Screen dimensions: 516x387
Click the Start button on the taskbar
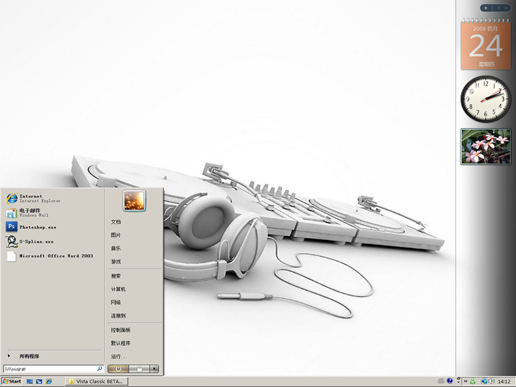[12, 381]
